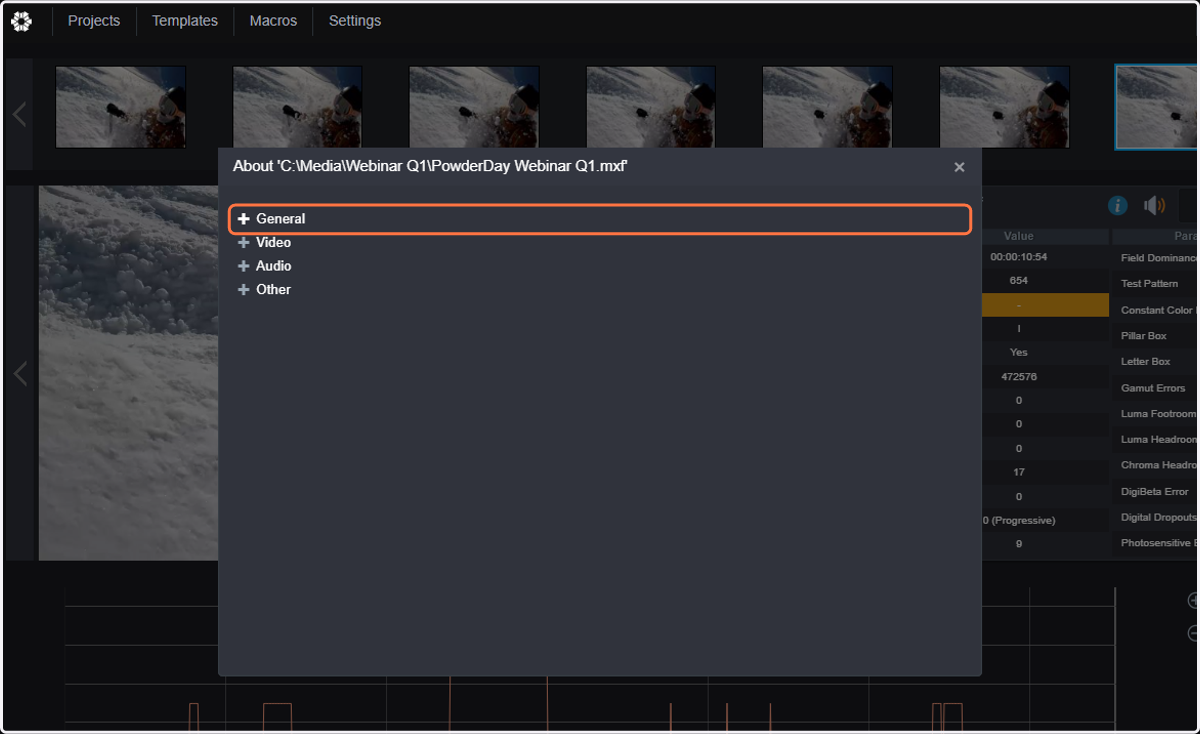The height and width of the screenshot is (734, 1200).
Task: Open the Settings menu
Action: tap(355, 21)
